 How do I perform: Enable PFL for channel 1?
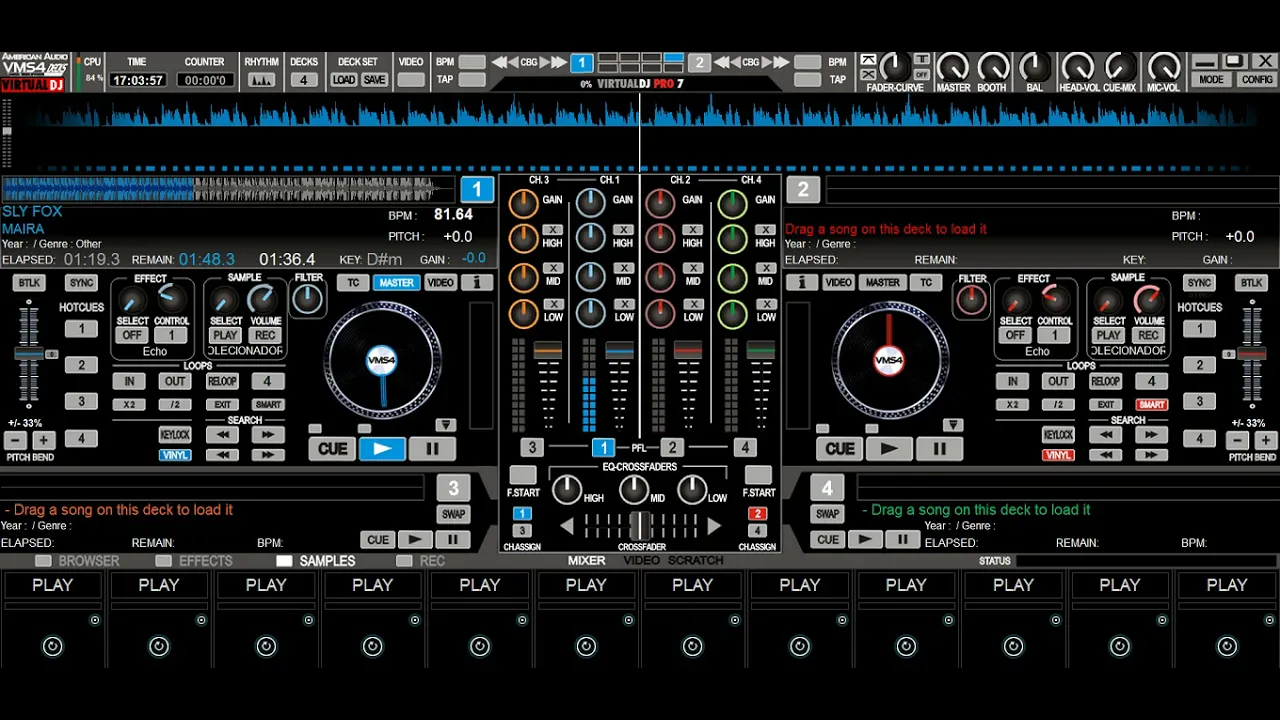603,448
